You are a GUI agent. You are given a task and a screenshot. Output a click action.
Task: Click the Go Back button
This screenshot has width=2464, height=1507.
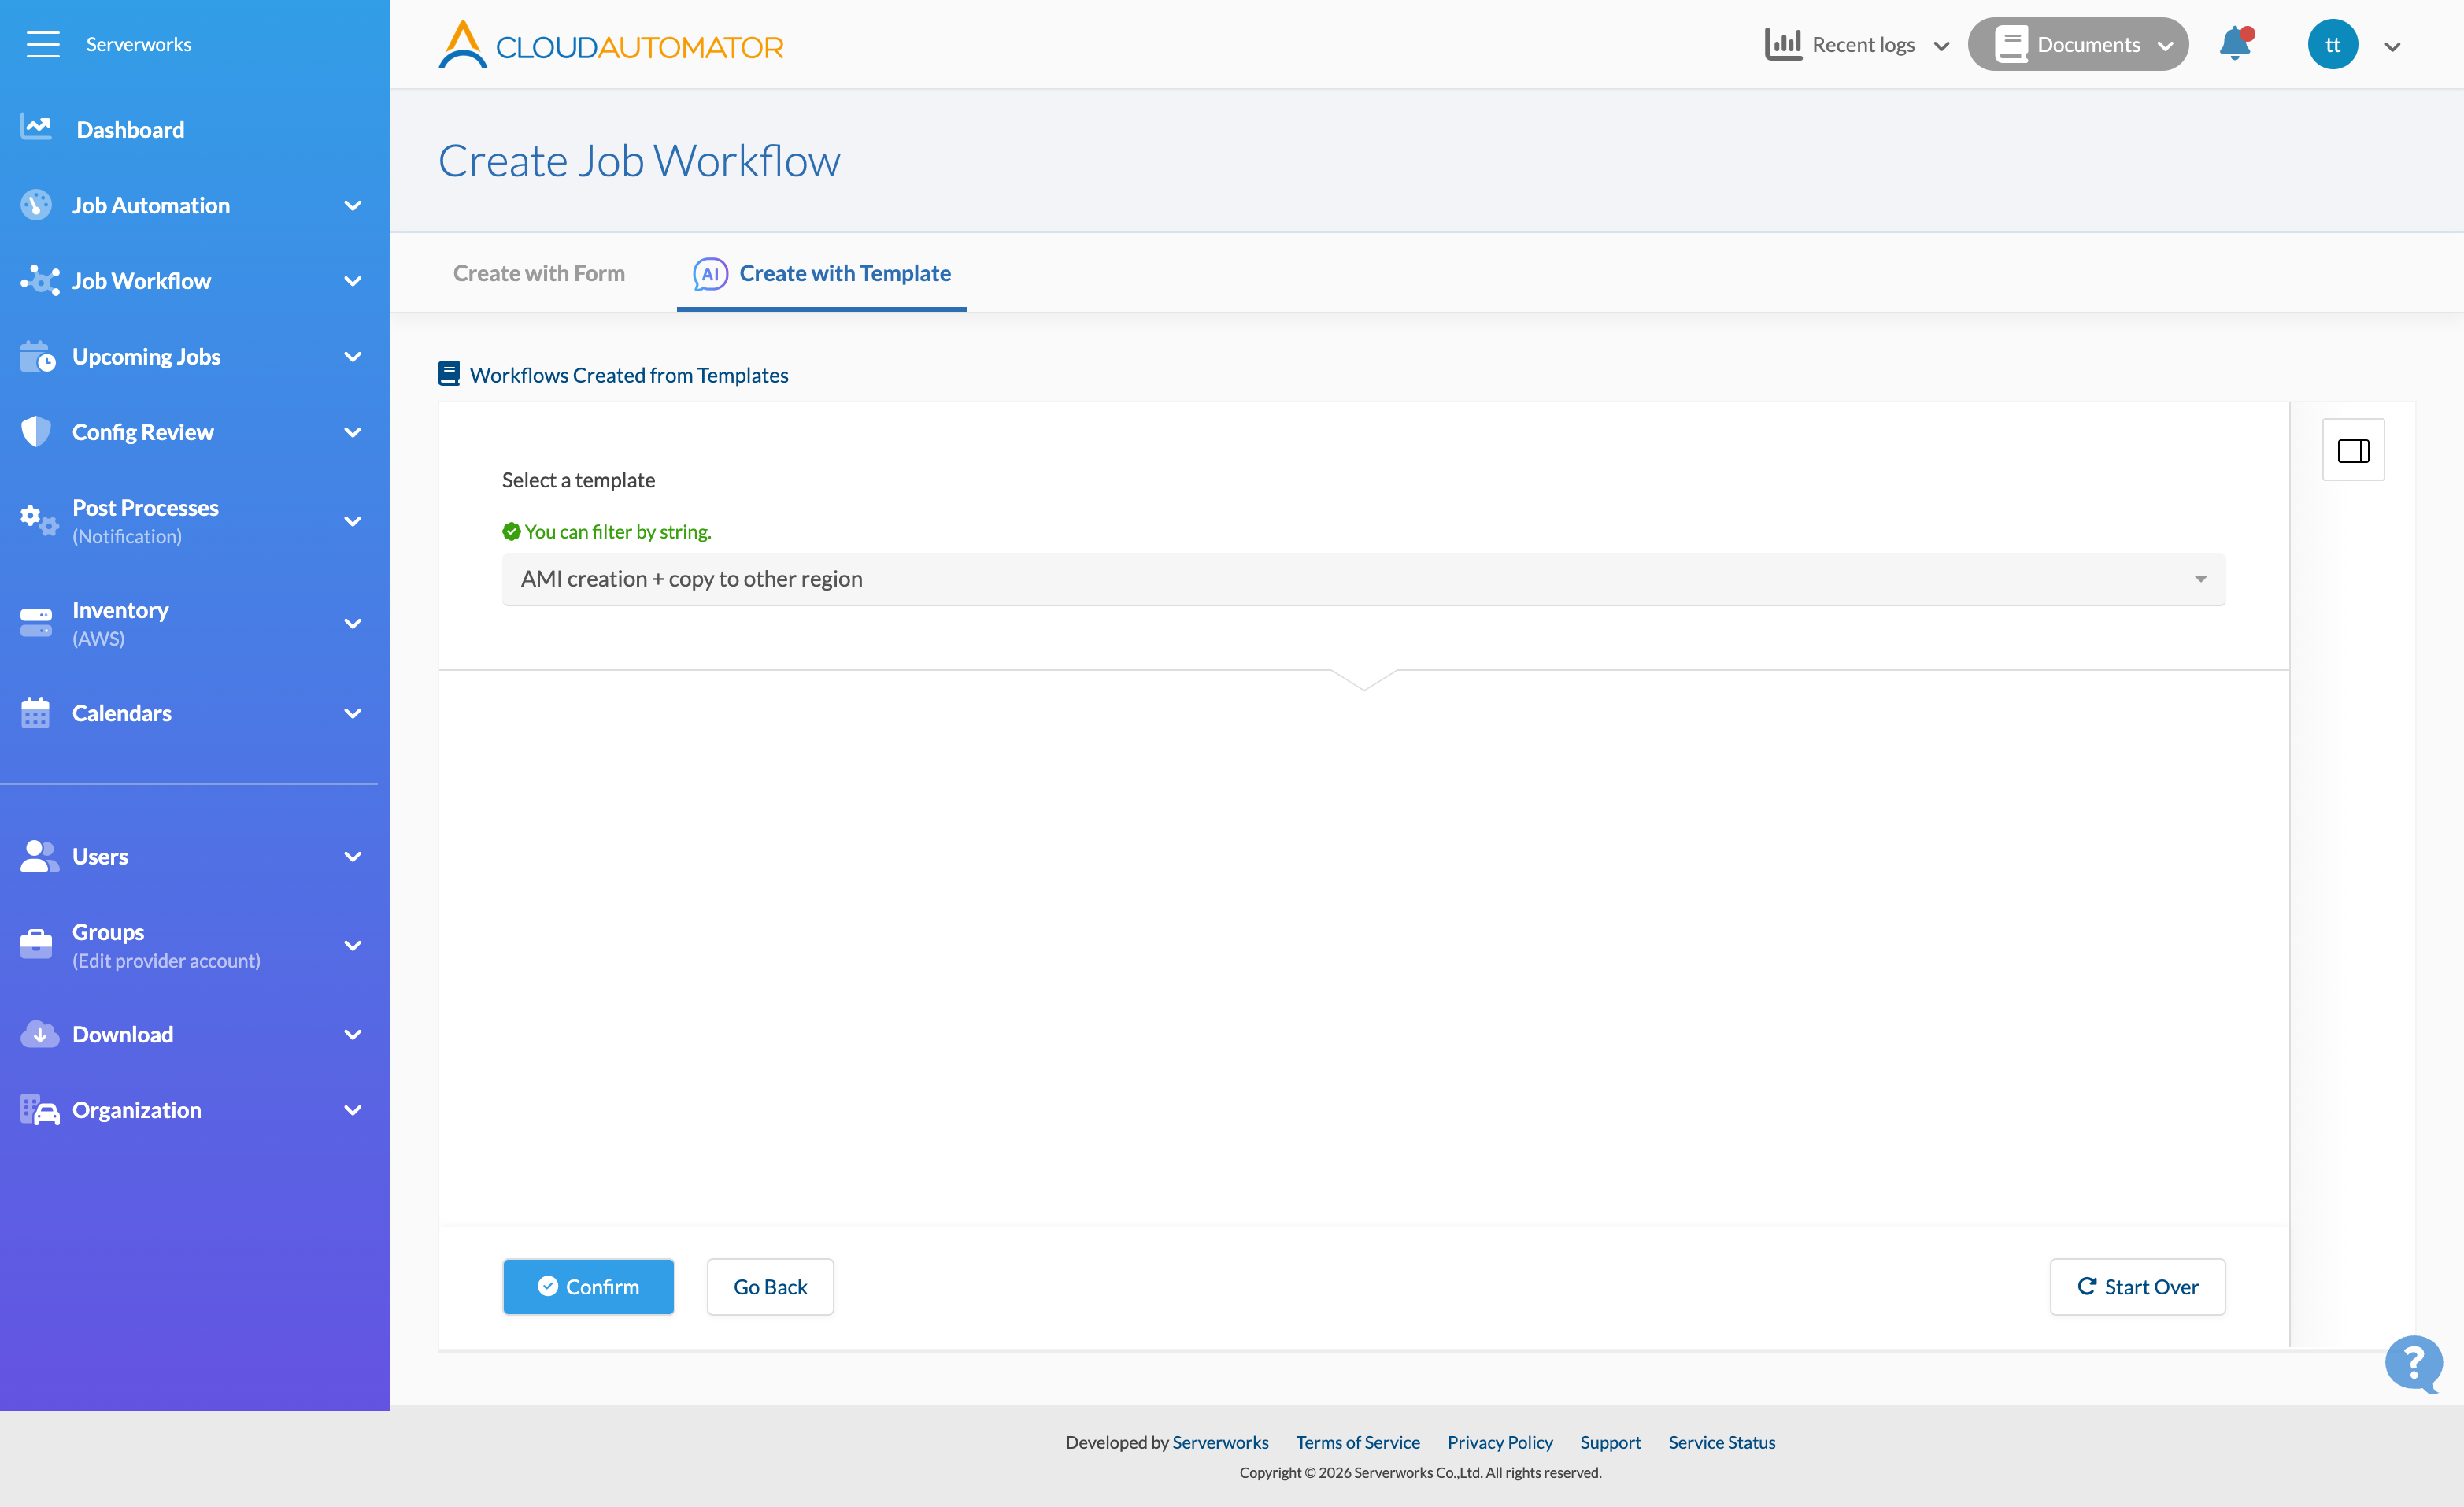pos(770,1287)
